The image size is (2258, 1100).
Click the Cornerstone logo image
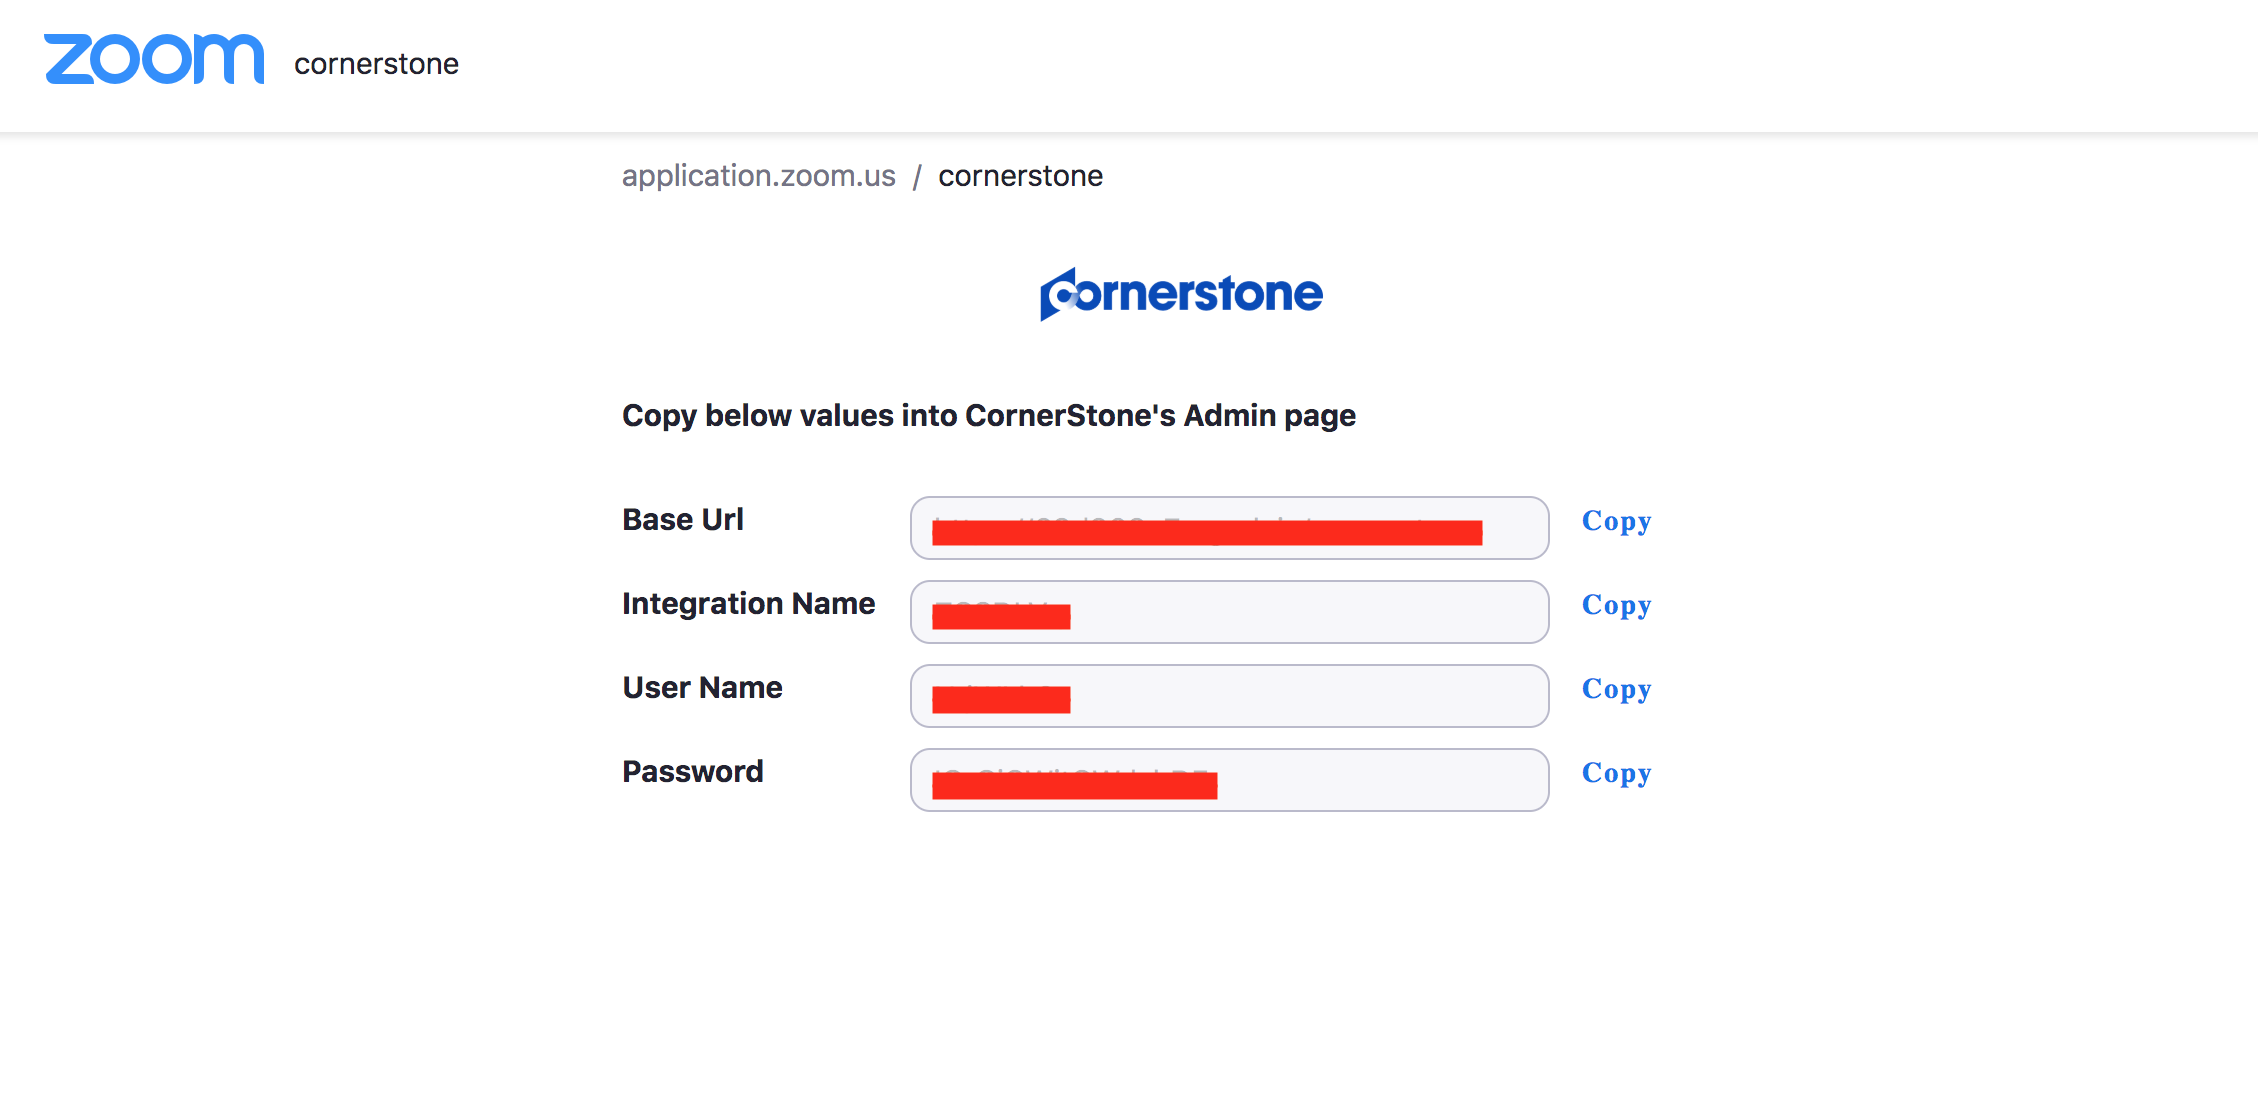[x=1180, y=292]
